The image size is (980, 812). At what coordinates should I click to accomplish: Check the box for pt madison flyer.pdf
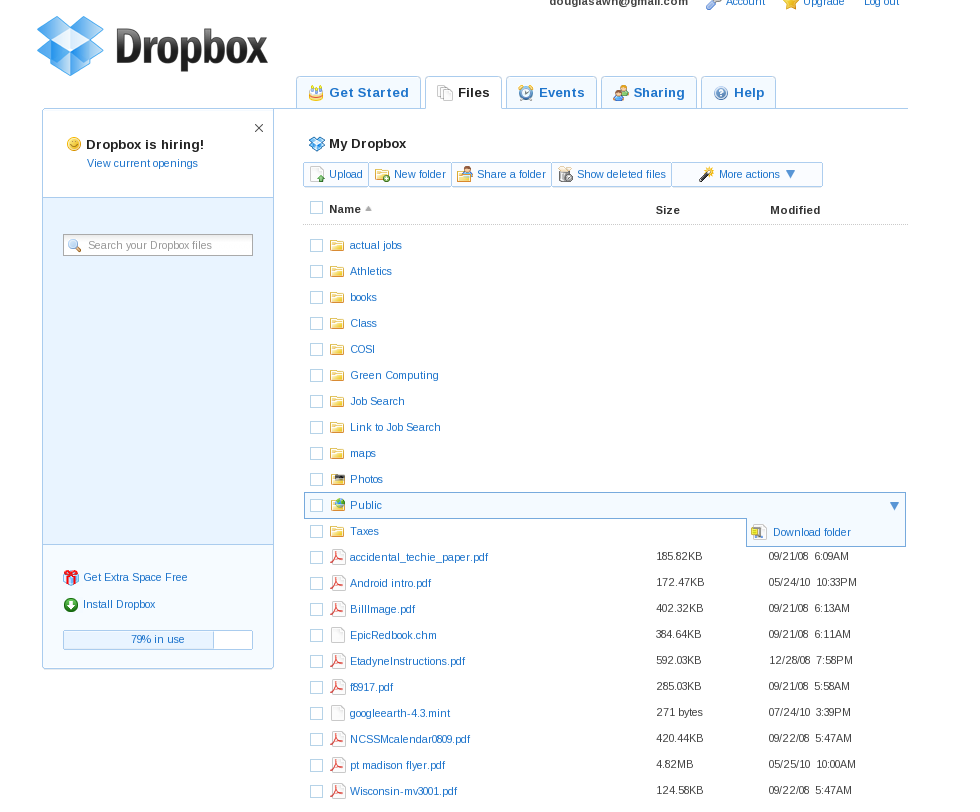pyautogui.click(x=316, y=765)
